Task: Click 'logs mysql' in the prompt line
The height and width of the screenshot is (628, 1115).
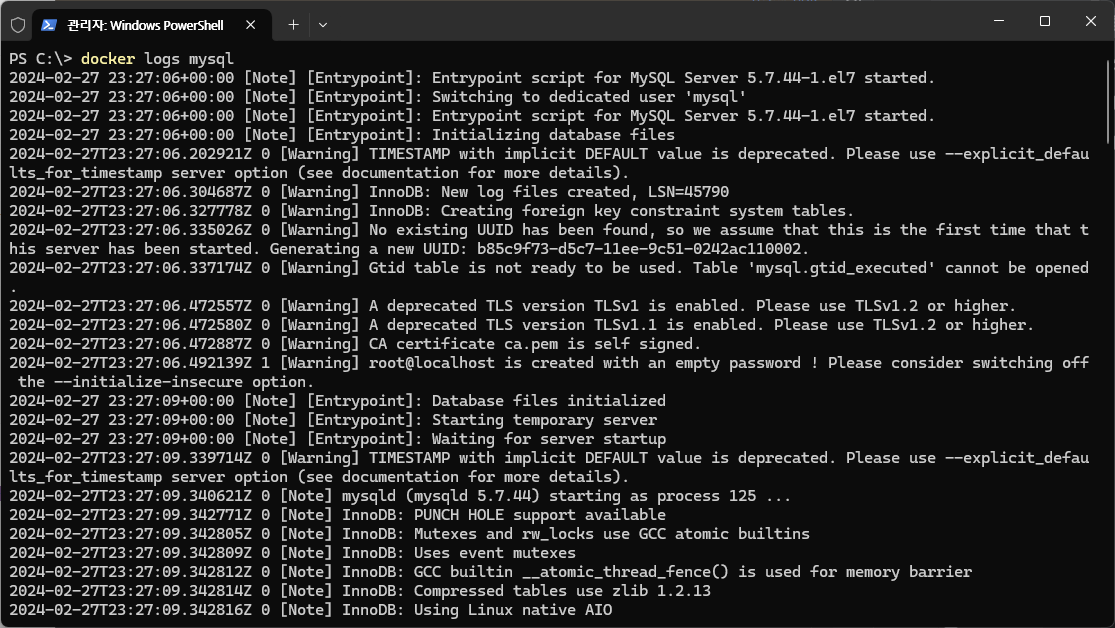Action: 188,58
